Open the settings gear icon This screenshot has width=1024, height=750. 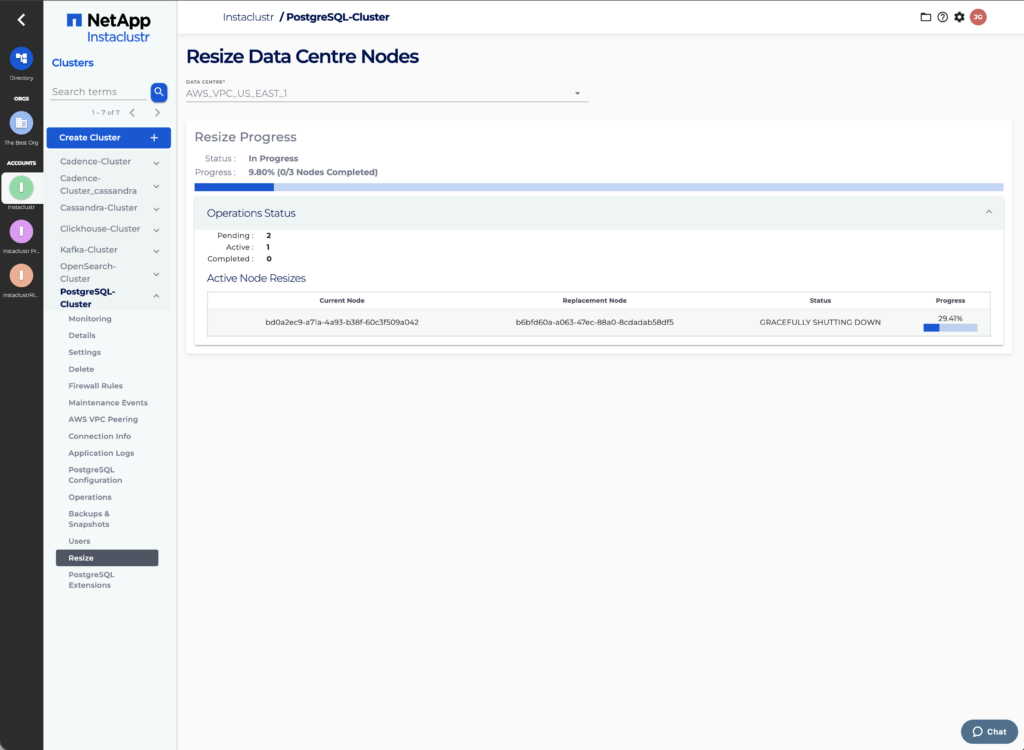click(959, 17)
